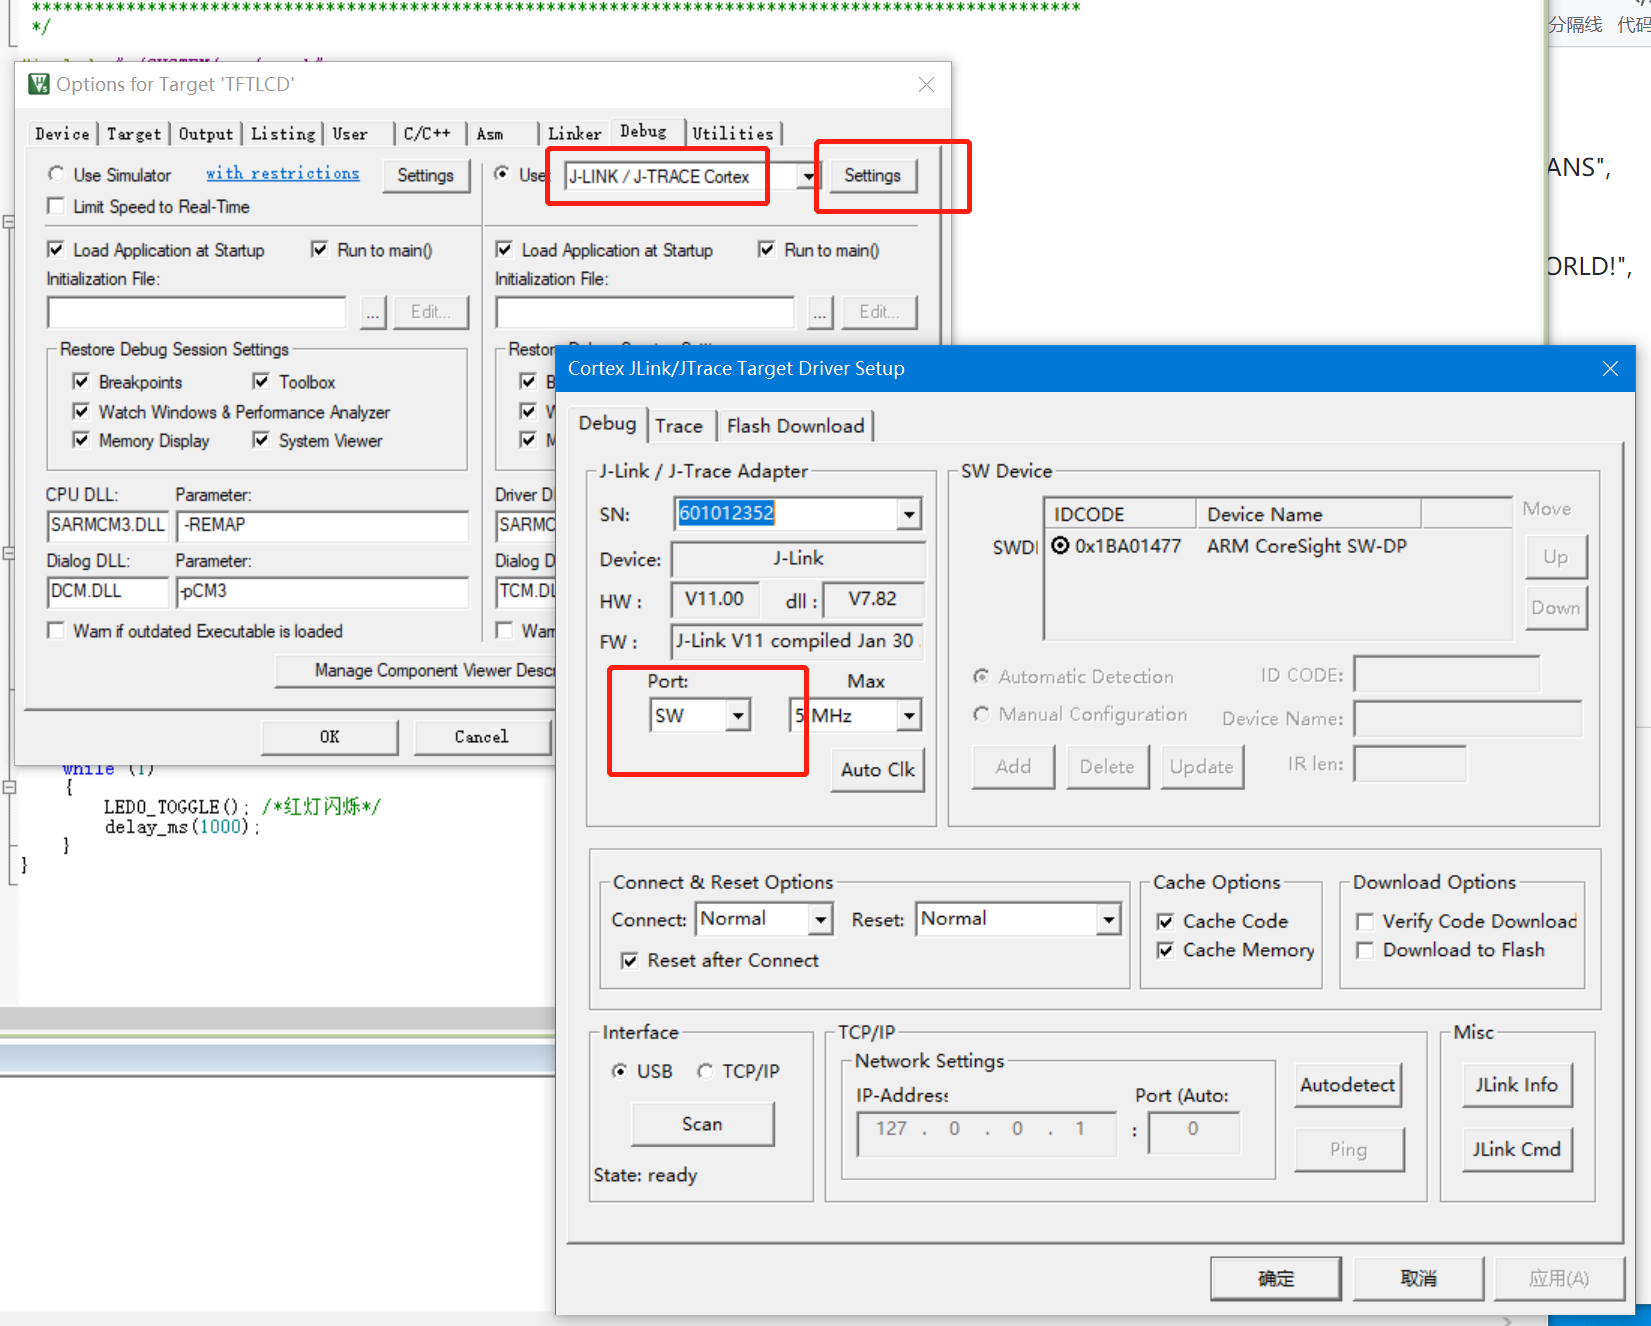Enable Limit Speed to Real-Time
Screen dimensions: 1651x1326
tap(56, 206)
